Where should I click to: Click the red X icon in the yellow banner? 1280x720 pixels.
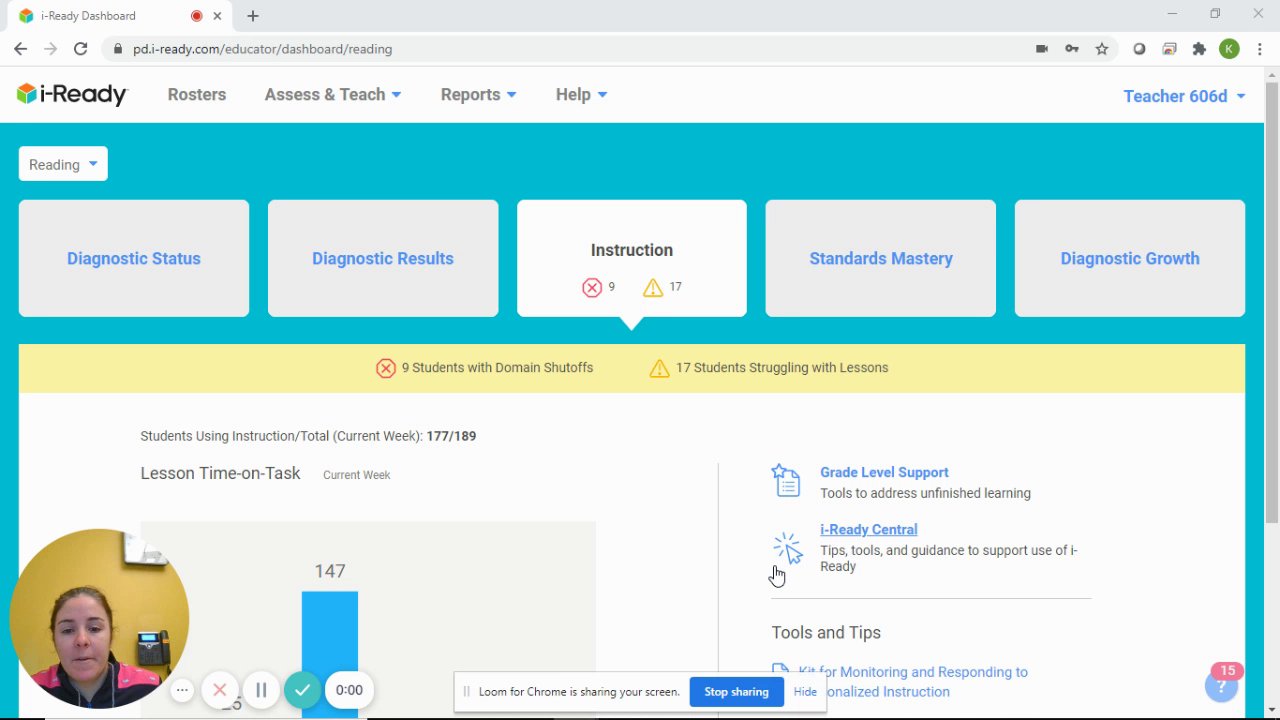pyautogui.click(x=385, y=368)
